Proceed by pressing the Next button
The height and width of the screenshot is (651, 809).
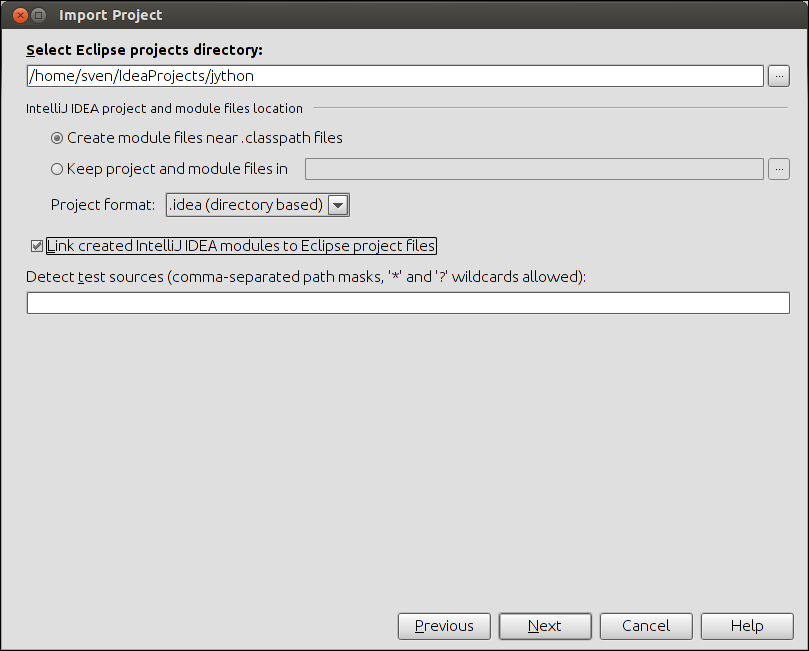pos(545,626)
